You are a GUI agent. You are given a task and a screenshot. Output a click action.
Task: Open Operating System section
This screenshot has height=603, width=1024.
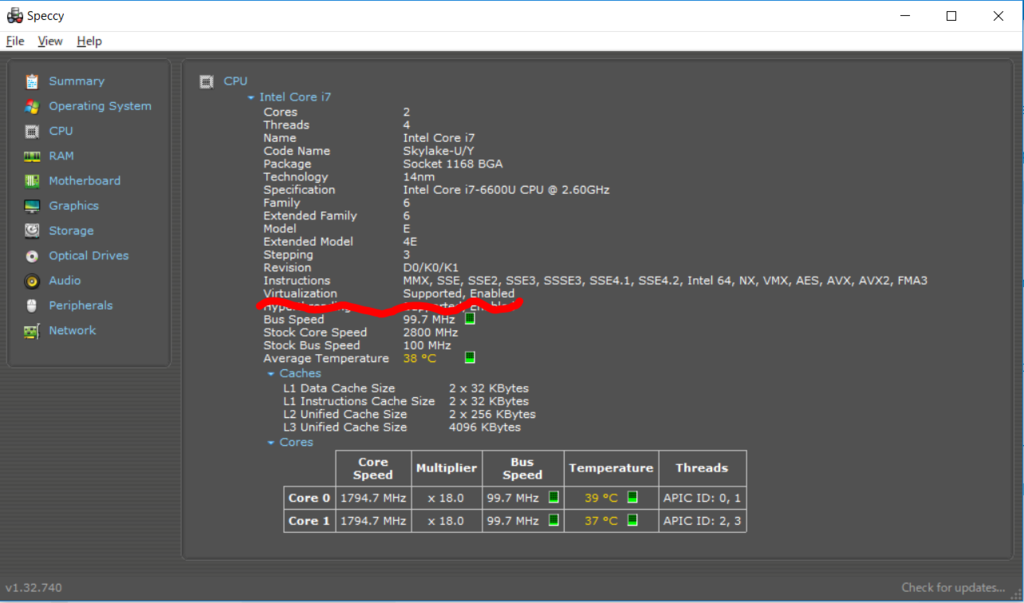[x=100, y=106]
